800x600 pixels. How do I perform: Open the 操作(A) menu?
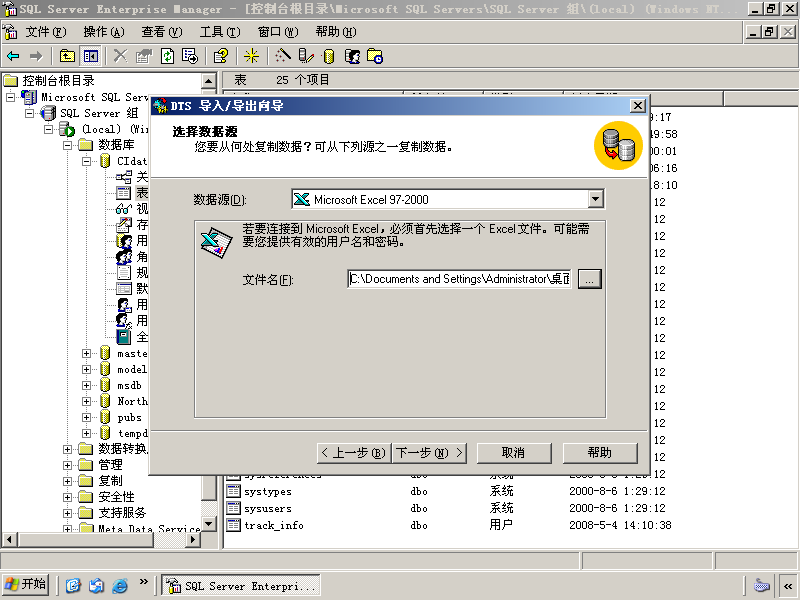point(104,32)
